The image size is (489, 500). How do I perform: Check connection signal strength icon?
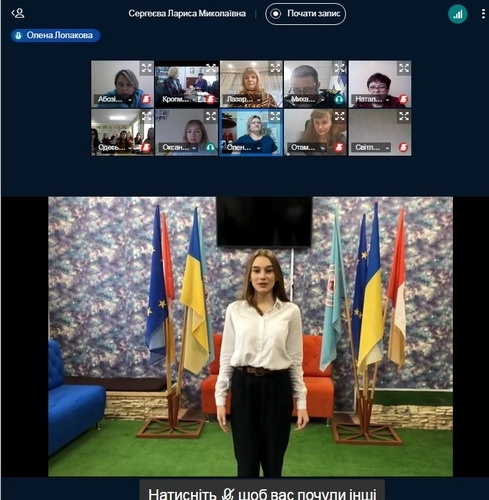pyautogui.click(x=458, y=14)
